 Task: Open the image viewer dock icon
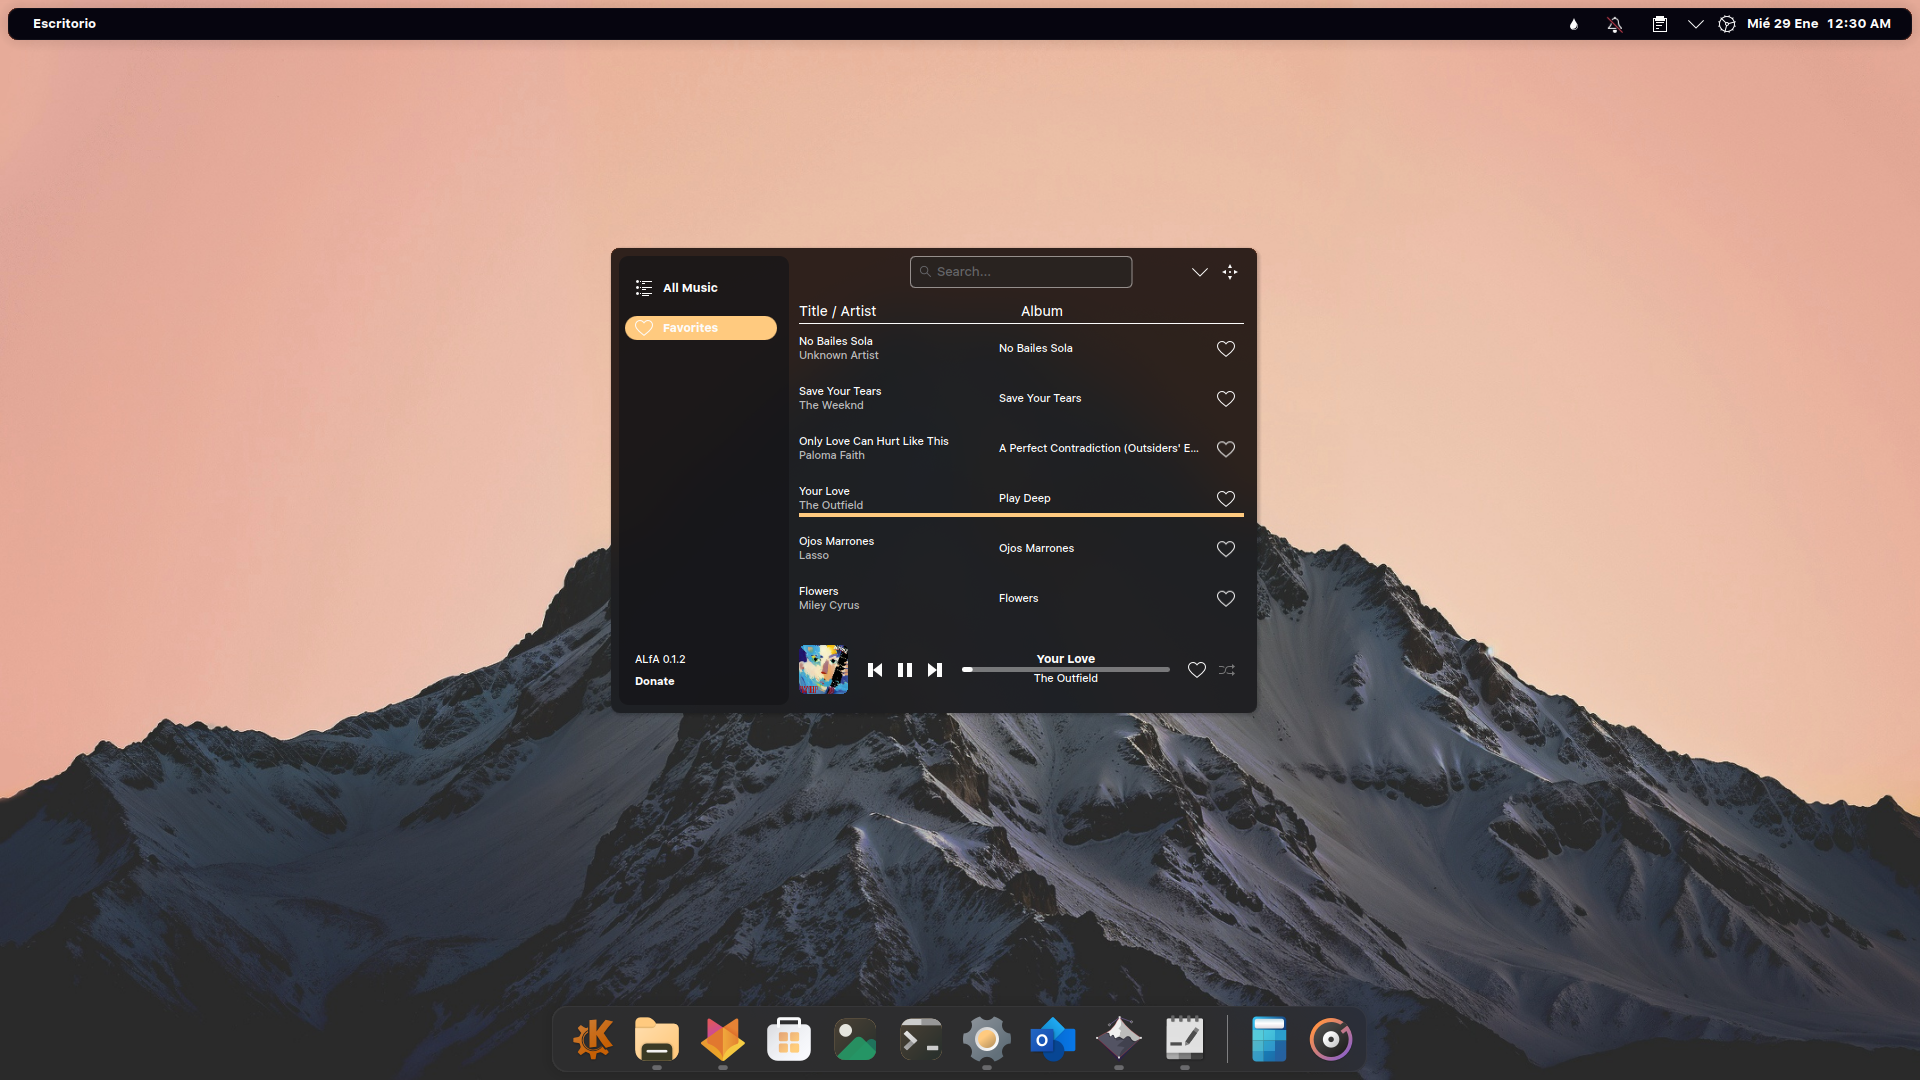point(855,1040)
